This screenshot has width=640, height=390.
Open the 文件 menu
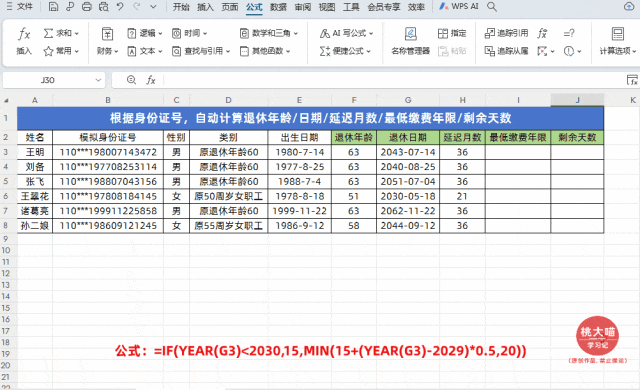point(25,7)
